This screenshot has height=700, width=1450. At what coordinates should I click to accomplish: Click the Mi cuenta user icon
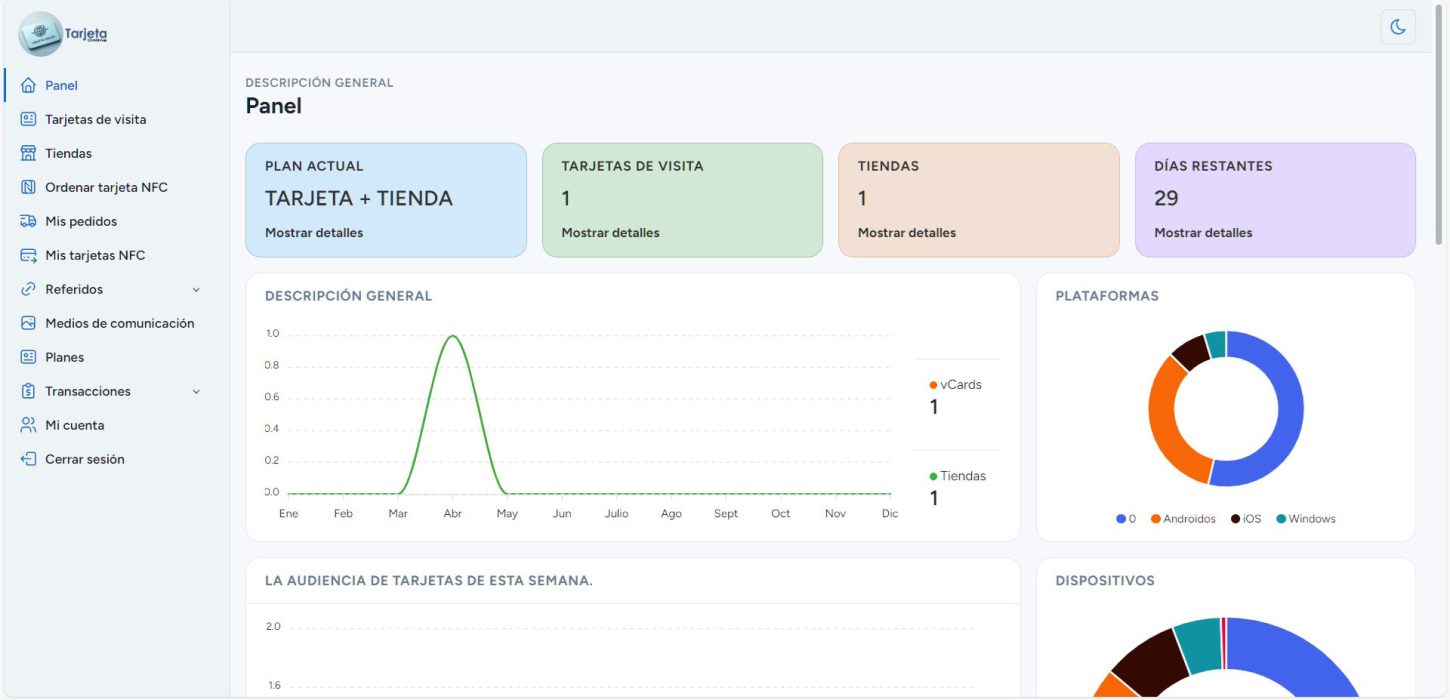[x=28, y=426]
